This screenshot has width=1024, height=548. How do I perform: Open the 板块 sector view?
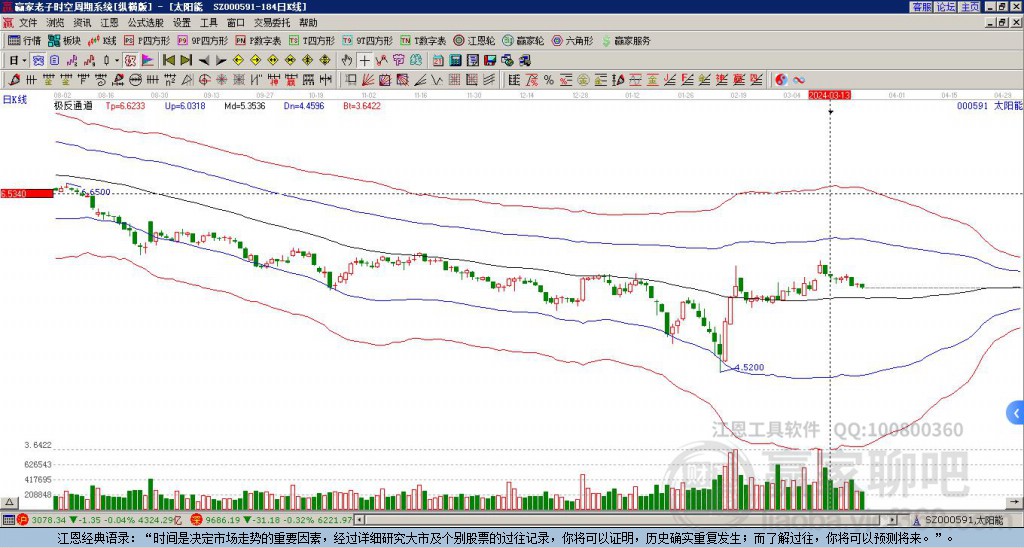[x=64, y=40]
